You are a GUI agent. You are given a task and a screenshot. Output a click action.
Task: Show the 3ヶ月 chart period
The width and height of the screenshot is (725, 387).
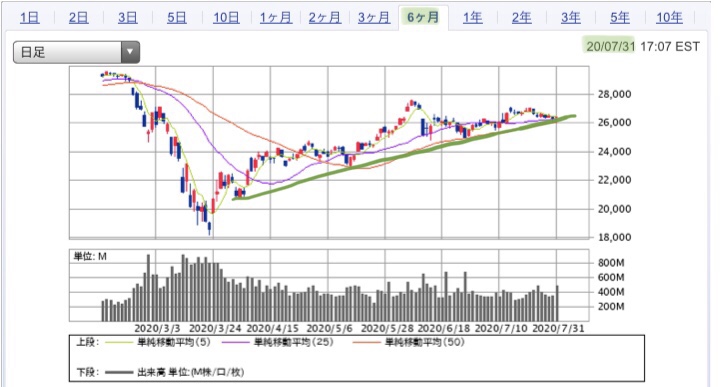click(x=374, y=18)
